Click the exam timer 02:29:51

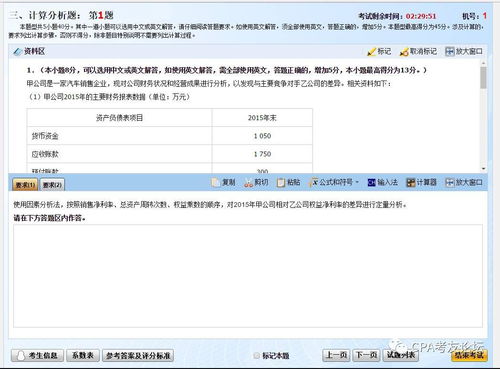click(x=421, y=16)
